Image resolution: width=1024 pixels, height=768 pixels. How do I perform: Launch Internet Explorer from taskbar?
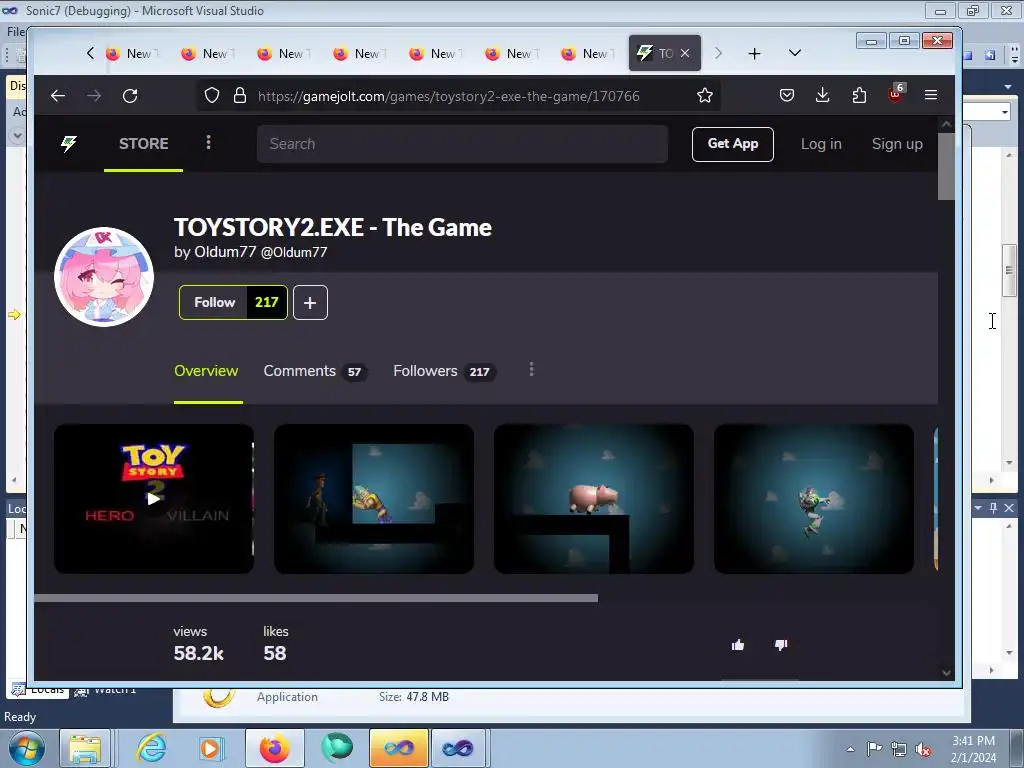click(x=152, y=748)
